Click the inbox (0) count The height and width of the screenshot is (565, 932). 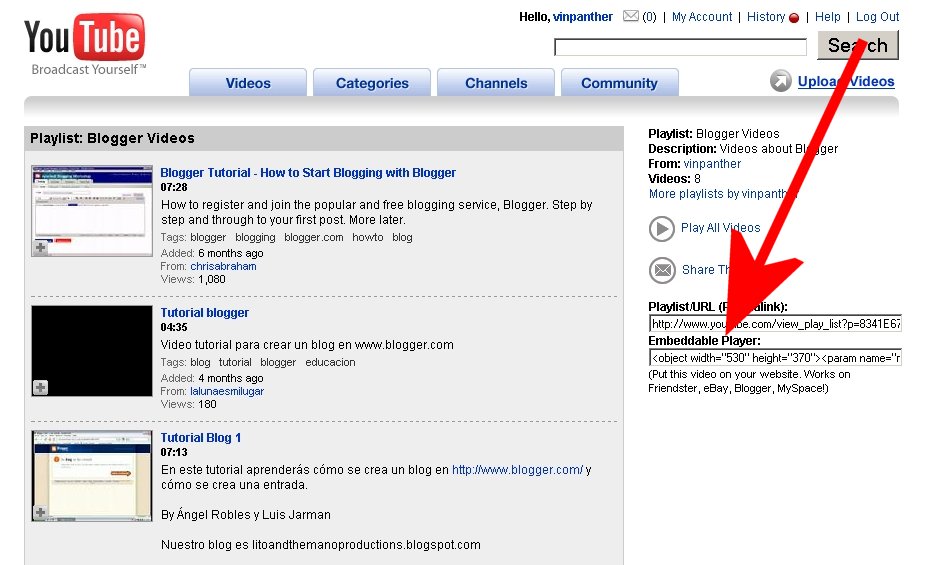pyautogui.click(x=649, y=17)
